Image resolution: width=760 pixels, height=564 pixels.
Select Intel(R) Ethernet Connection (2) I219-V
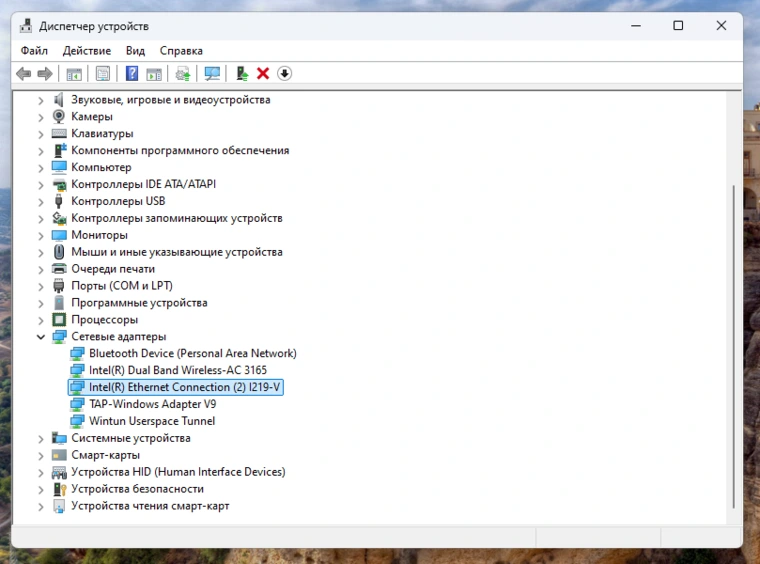click(175, 387)
